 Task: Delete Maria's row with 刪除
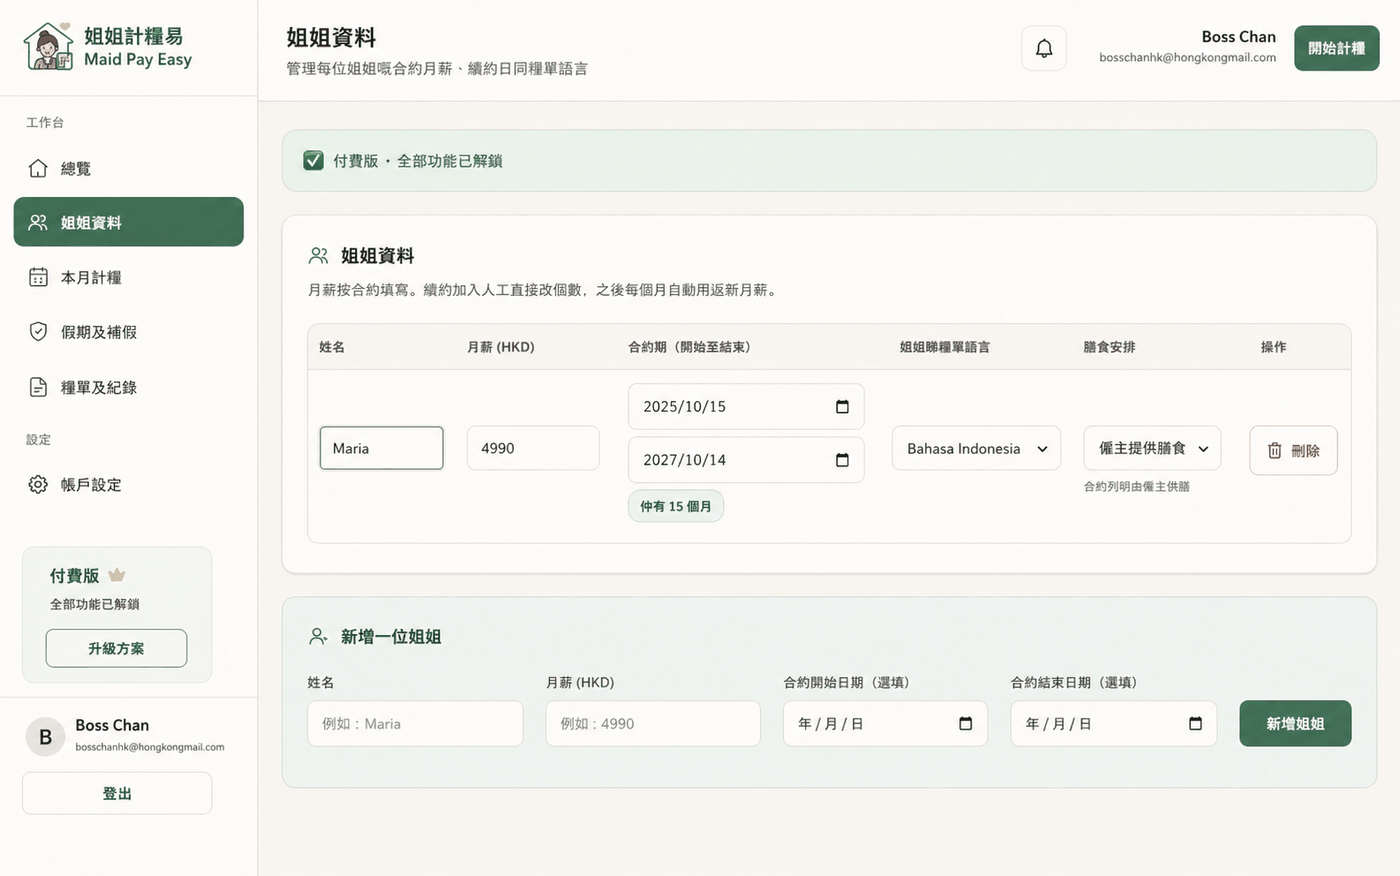(1293, 451)
